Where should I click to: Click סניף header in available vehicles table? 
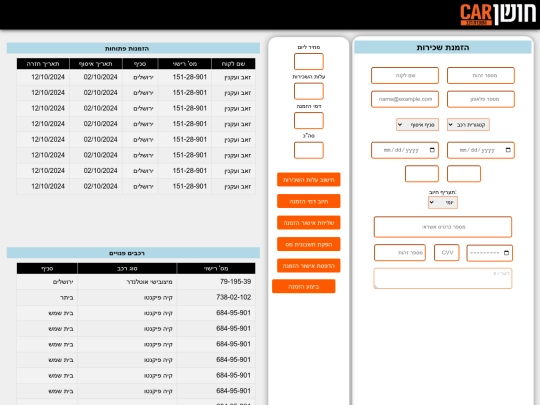tap(47, 268)
